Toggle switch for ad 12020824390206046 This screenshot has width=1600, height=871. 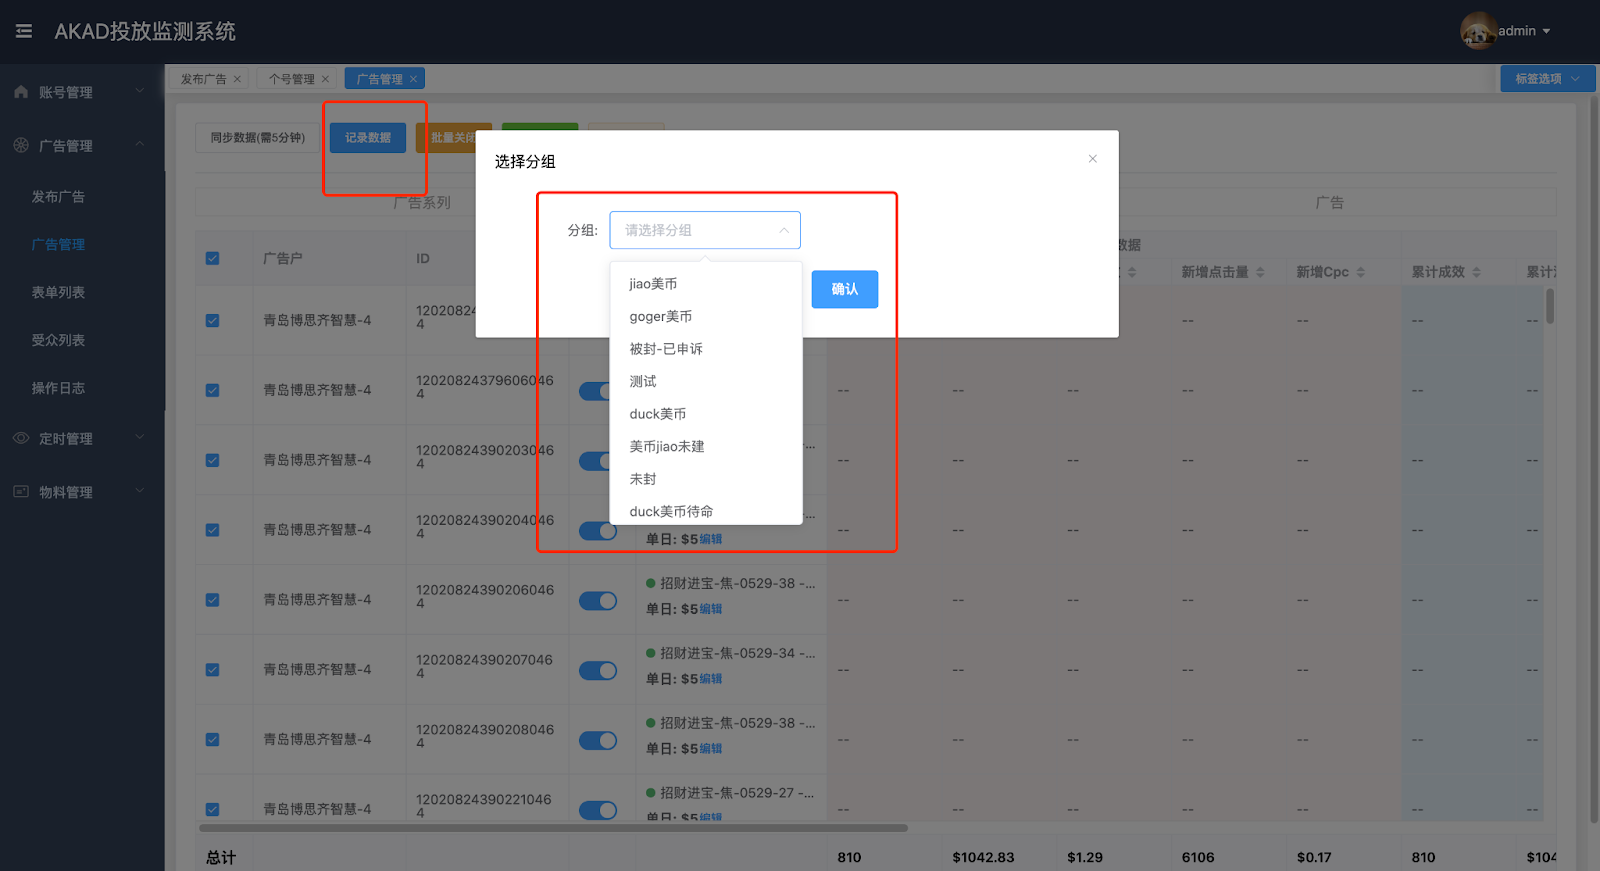(x=598, y=600)
